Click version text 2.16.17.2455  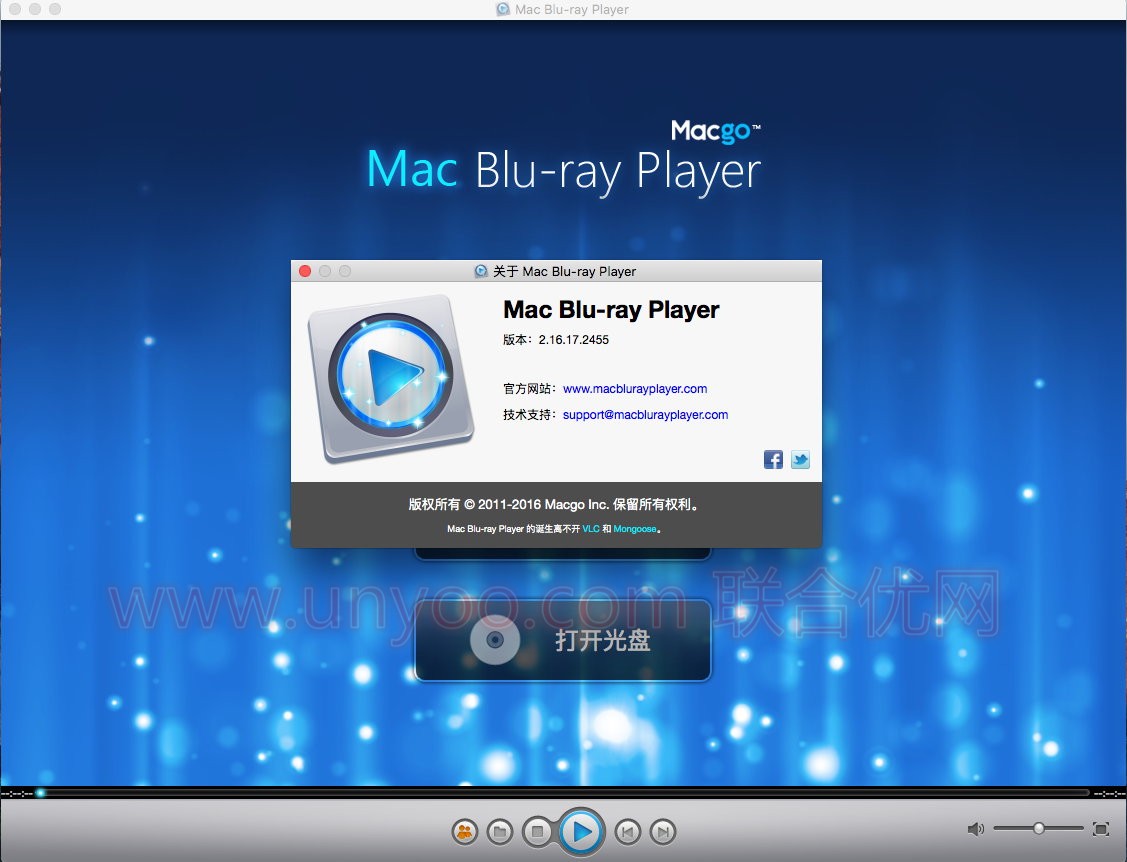pyautogui.click(x=574, y=340)
